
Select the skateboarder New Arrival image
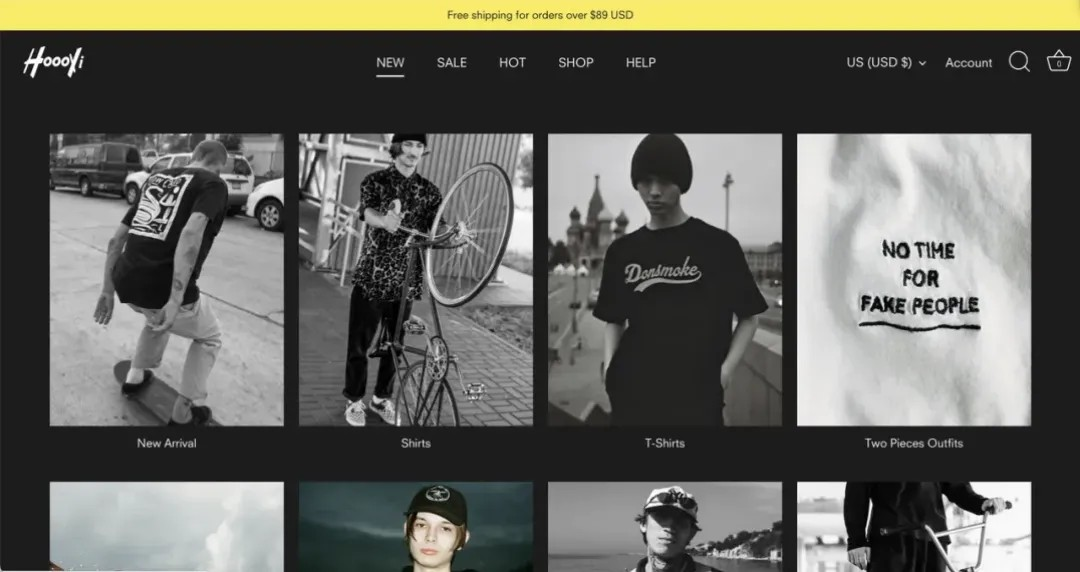[167, 280]
